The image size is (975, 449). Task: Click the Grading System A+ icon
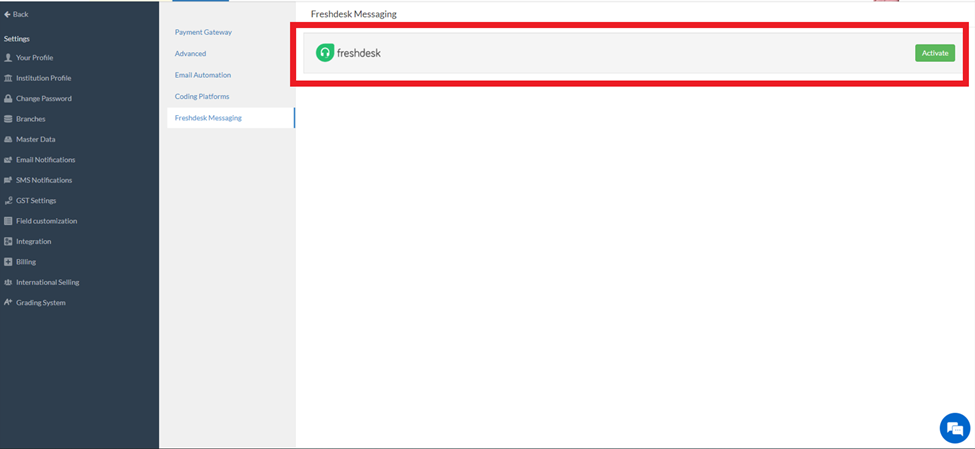point(8,303)
